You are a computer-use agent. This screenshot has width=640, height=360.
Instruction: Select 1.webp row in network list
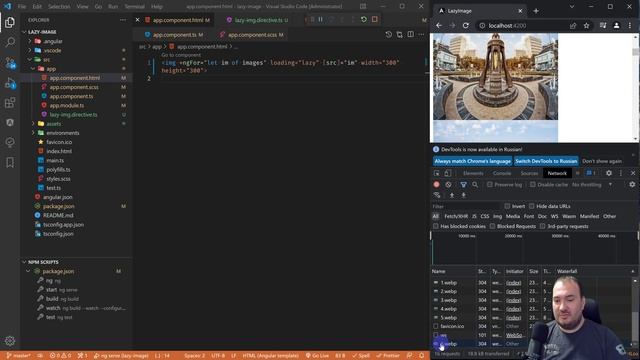coord(449,282)
